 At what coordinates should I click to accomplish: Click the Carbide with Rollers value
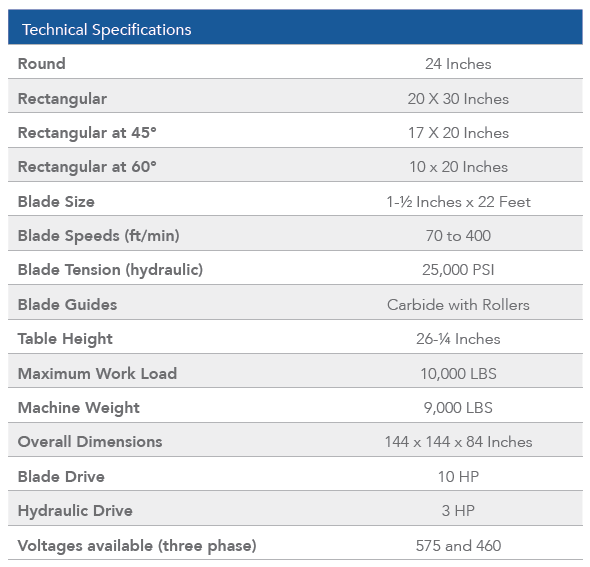tap(458, 305)
